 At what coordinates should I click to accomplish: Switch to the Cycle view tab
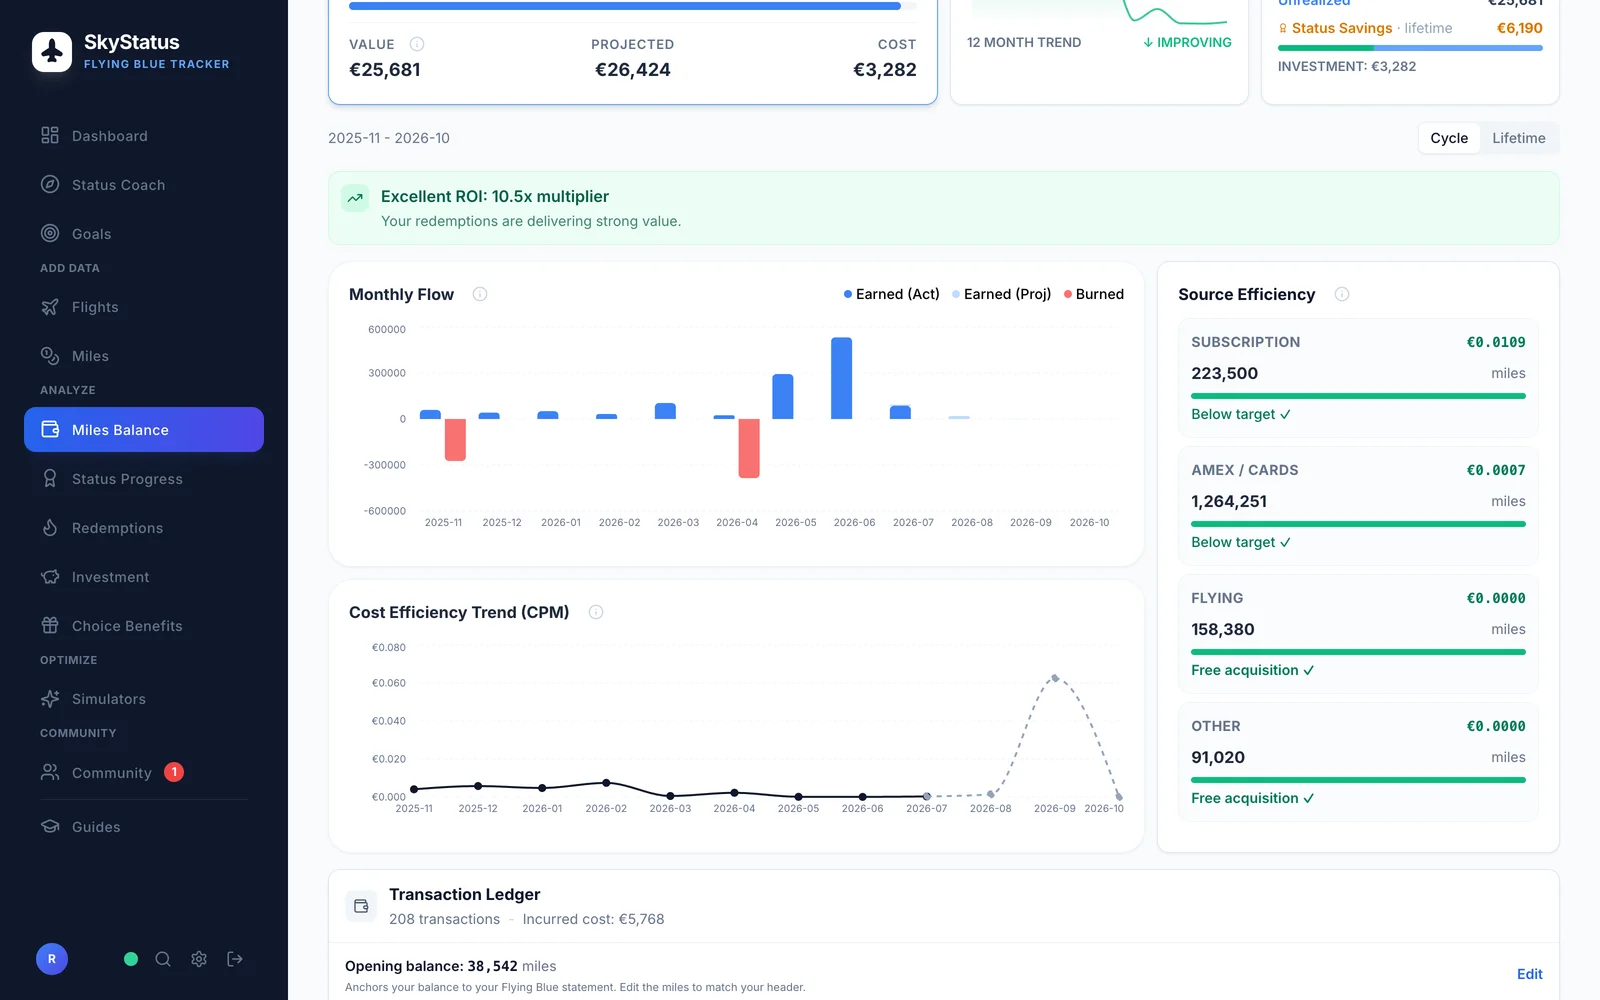[1449, 138]
